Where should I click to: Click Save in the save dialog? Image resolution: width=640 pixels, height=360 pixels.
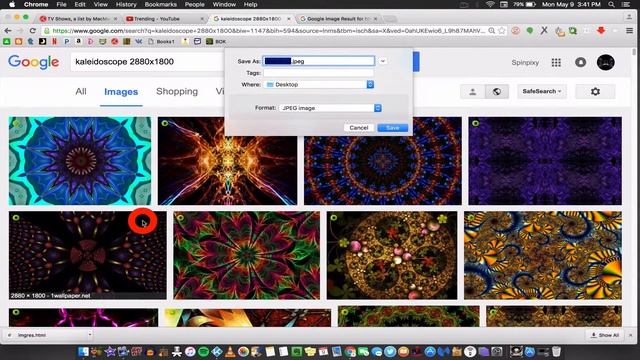(393, 128)
